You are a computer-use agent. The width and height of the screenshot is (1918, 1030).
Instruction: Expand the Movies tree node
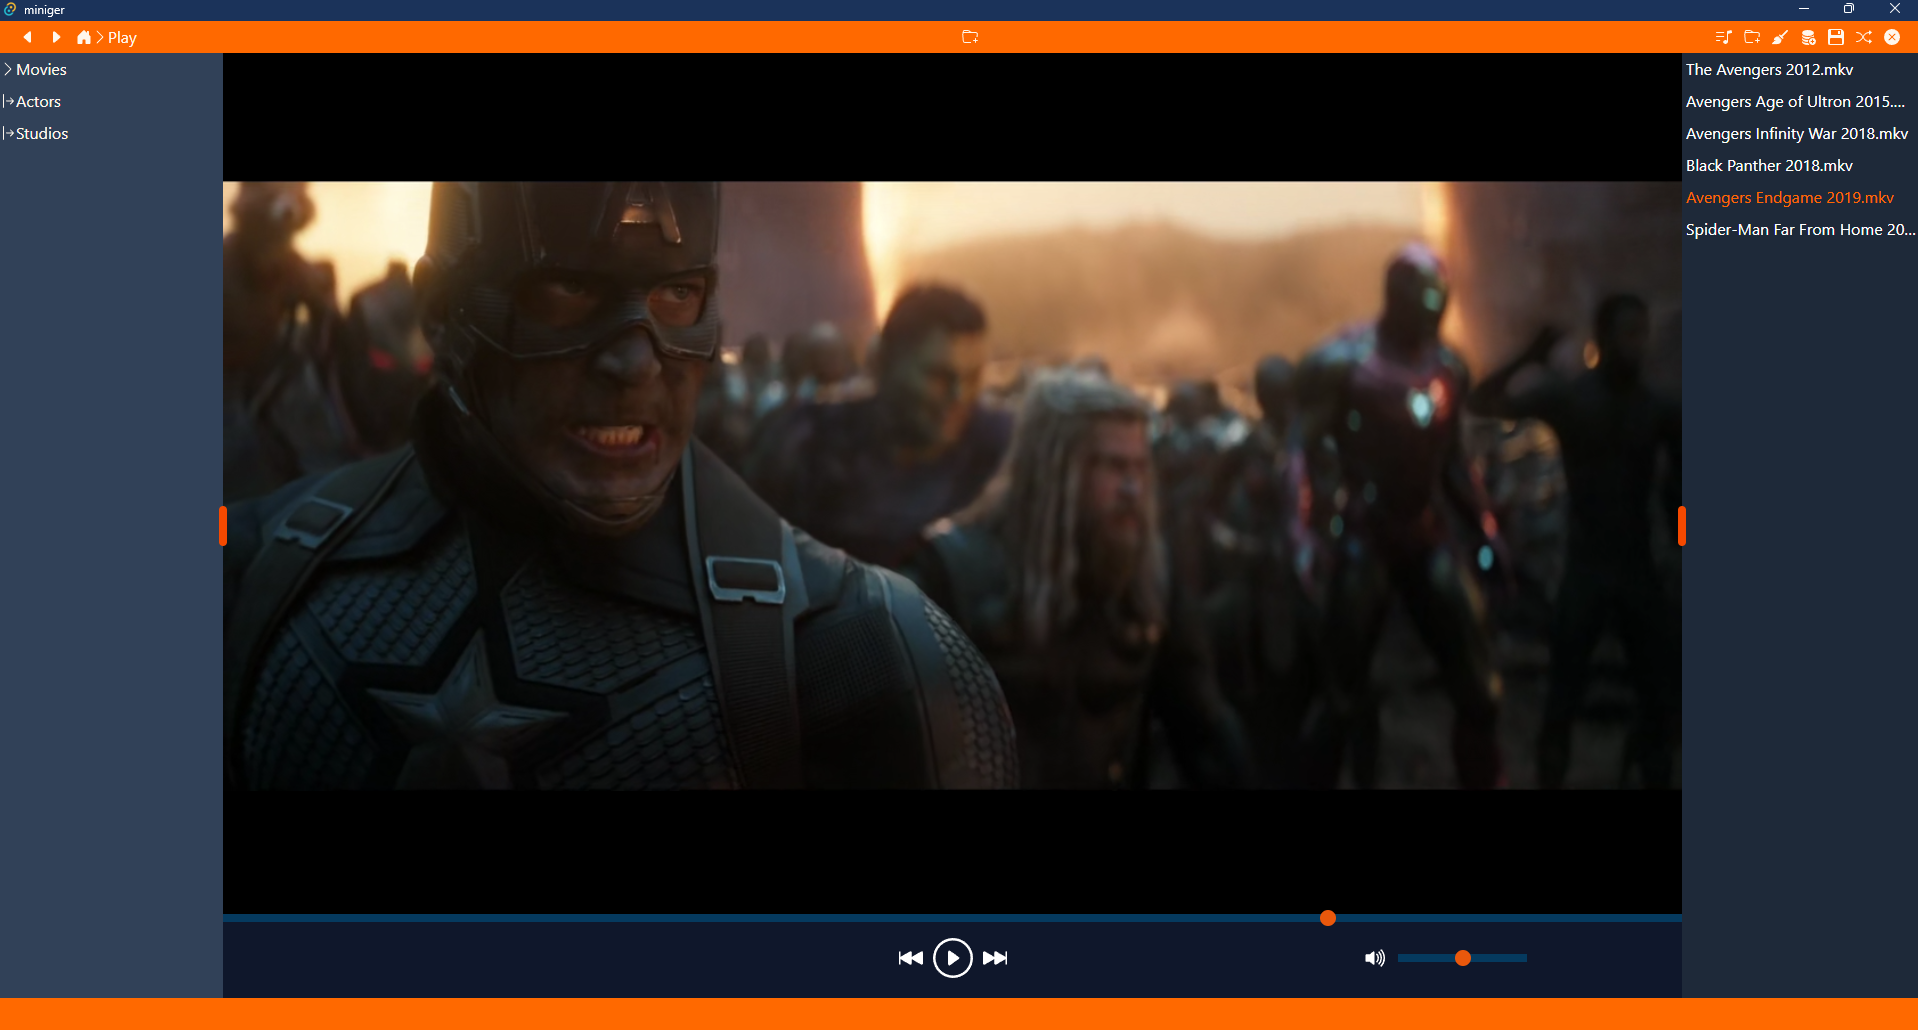tap(9, 69)
